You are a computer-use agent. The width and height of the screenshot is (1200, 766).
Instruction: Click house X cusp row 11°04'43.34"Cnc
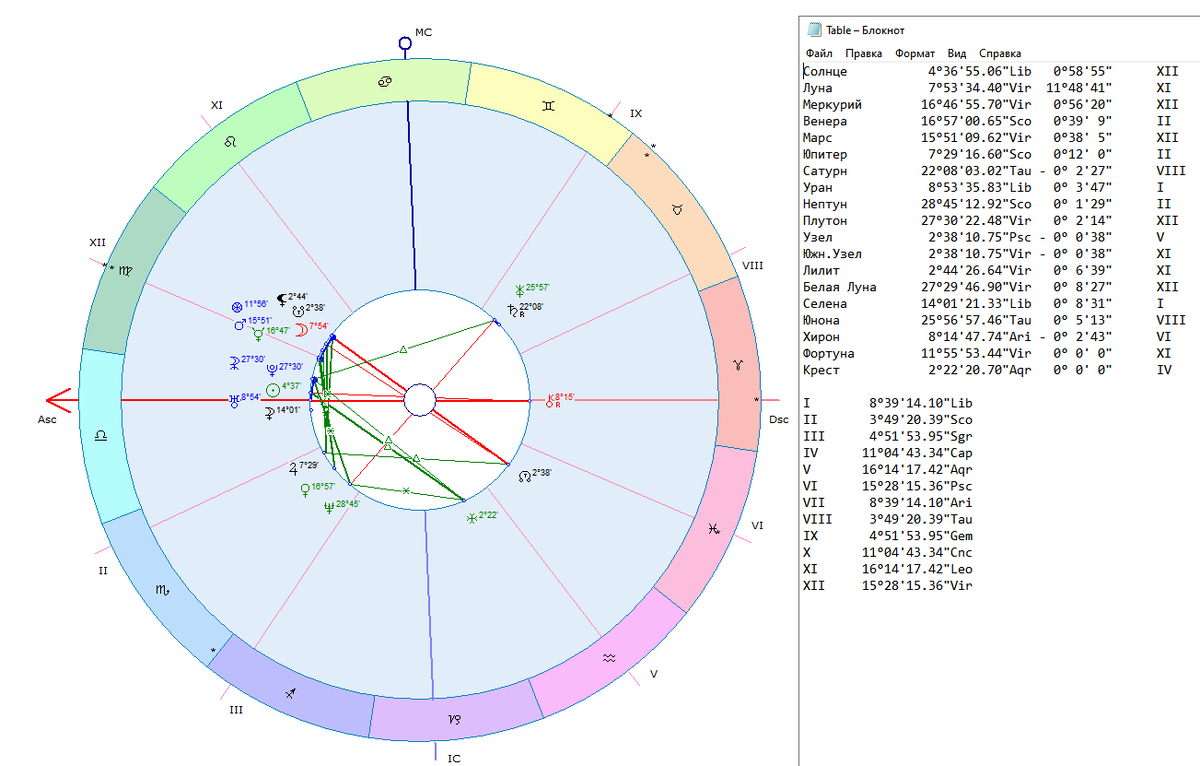tap(887, 552)
